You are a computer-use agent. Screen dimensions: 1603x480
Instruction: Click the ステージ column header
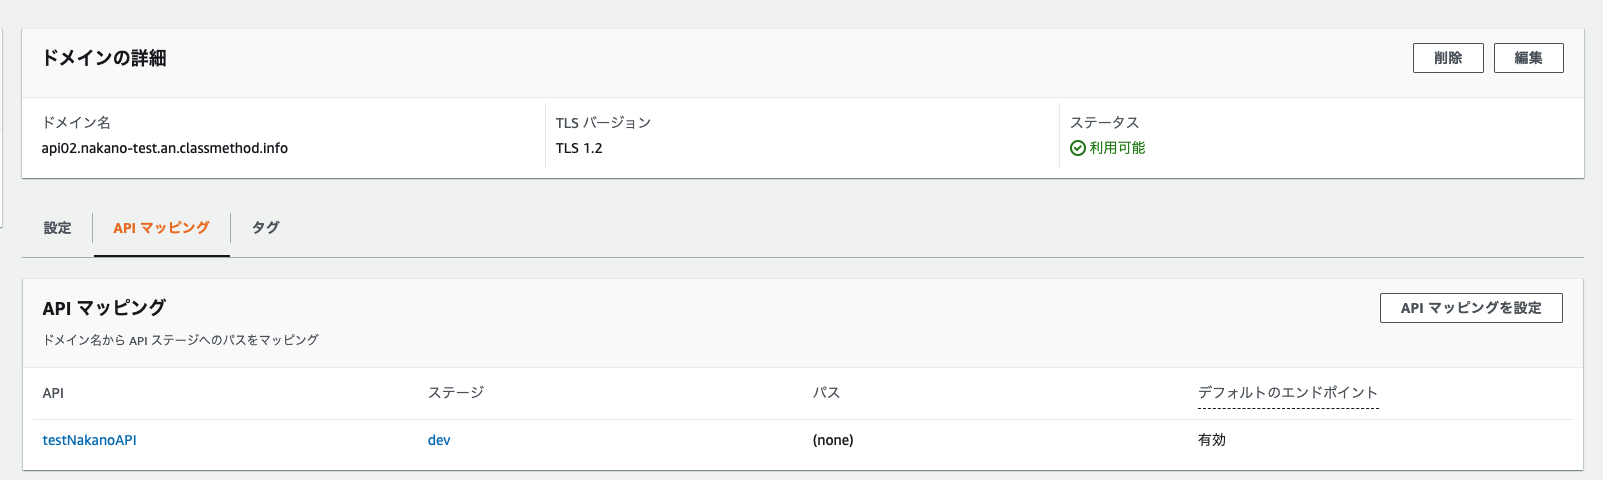[x=456, y=393]
